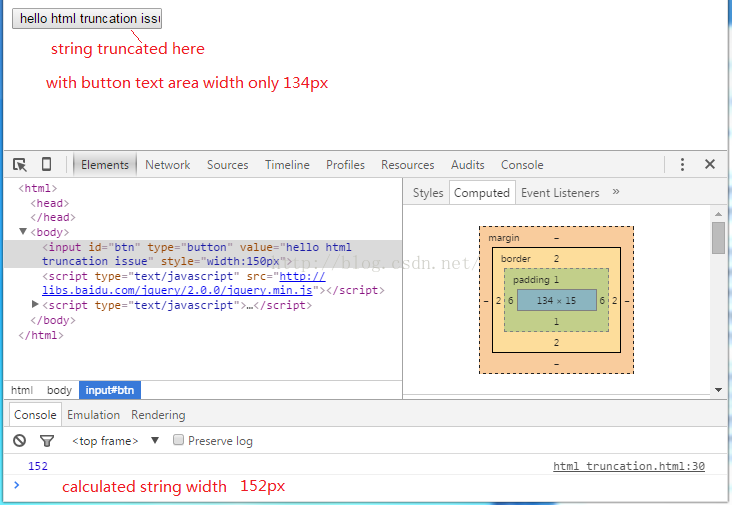This screenshot has height=505, width=732.
Task: Switch to the top Console tab
Action: pos(522,165)
